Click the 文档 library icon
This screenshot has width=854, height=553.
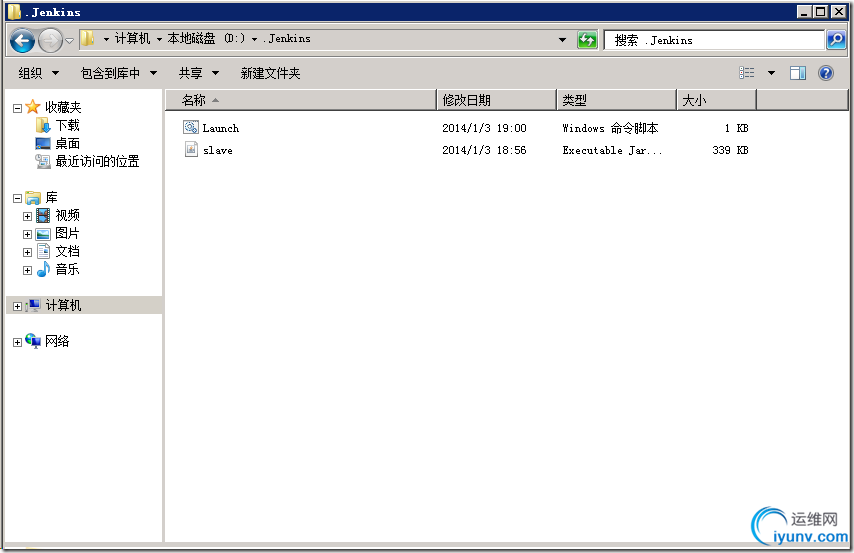[x=44, y=251]
